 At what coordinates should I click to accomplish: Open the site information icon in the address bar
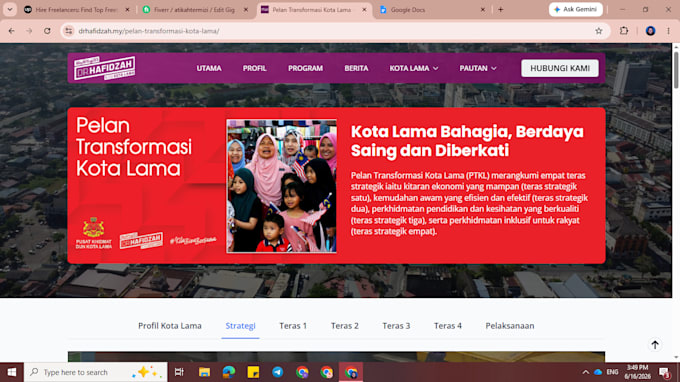[x=69, y=31]
